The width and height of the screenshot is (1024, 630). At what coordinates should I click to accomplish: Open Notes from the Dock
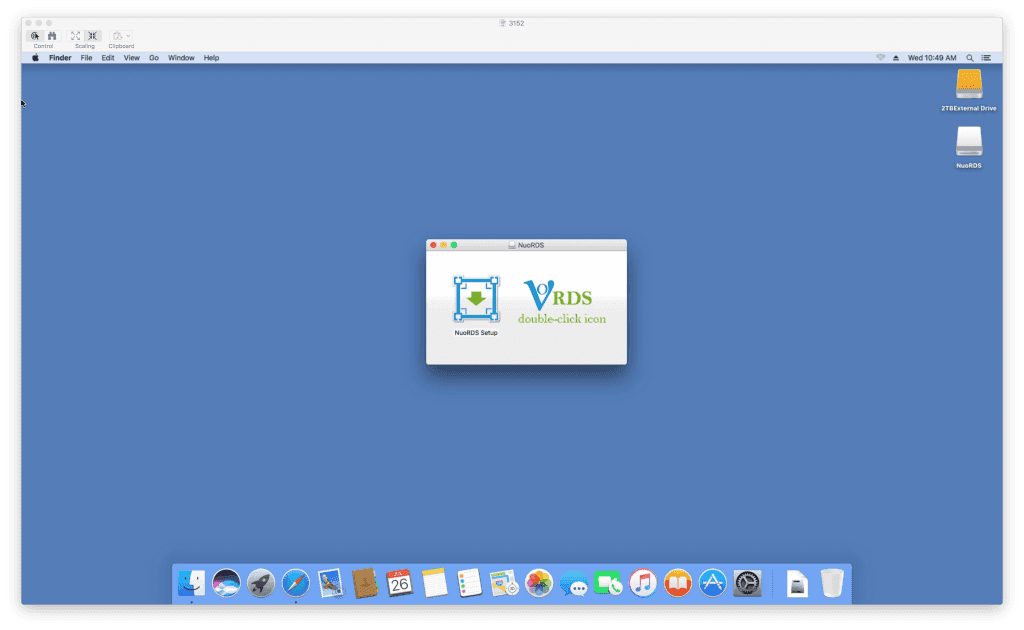point(434,583)
